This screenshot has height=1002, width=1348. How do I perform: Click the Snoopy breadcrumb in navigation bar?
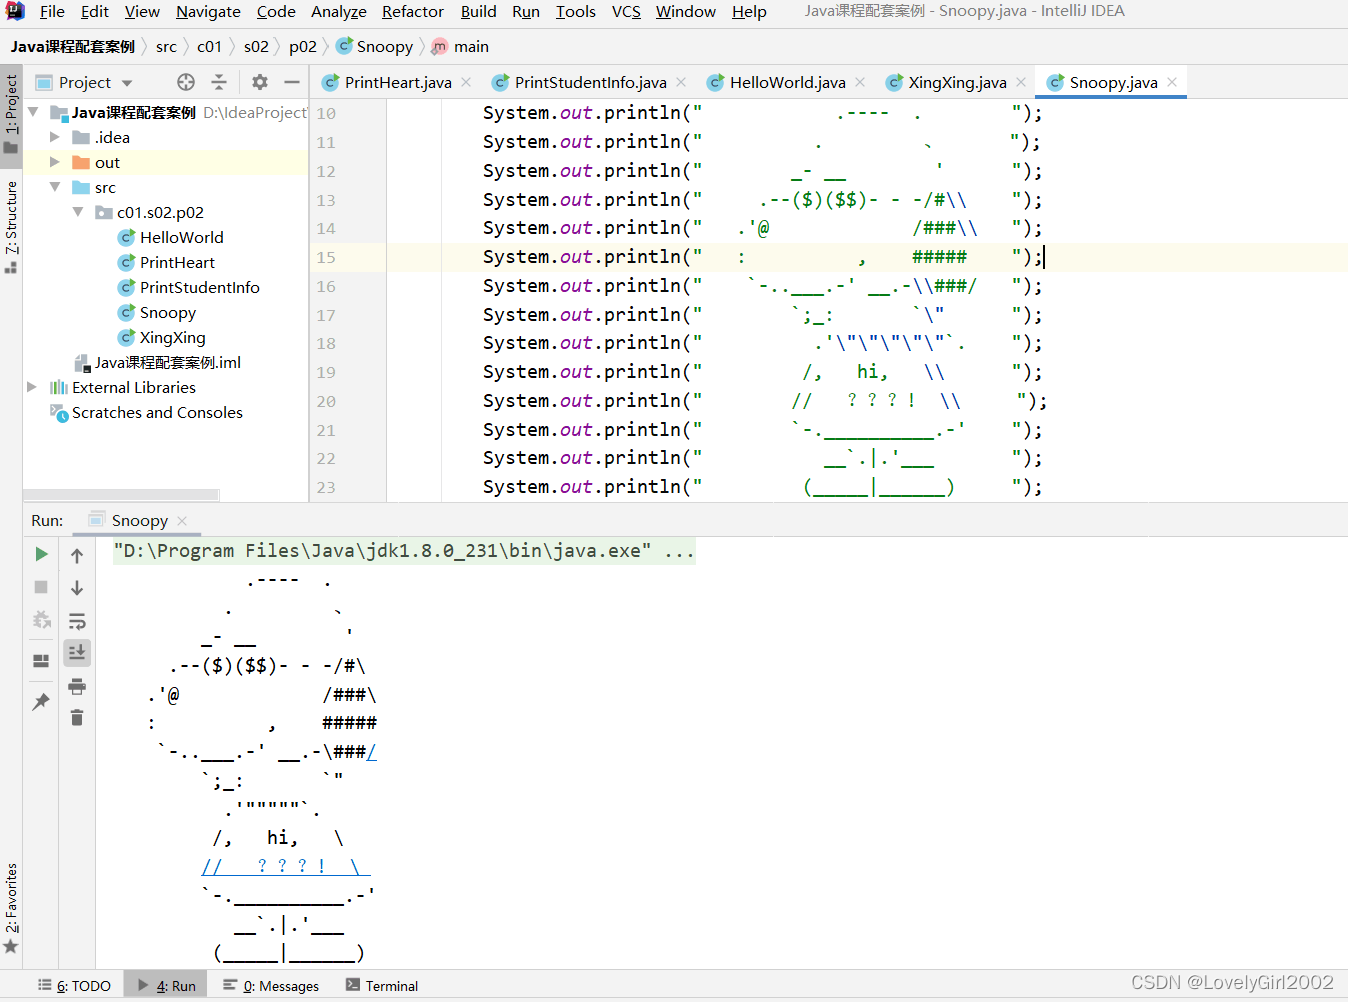point(375,46)
